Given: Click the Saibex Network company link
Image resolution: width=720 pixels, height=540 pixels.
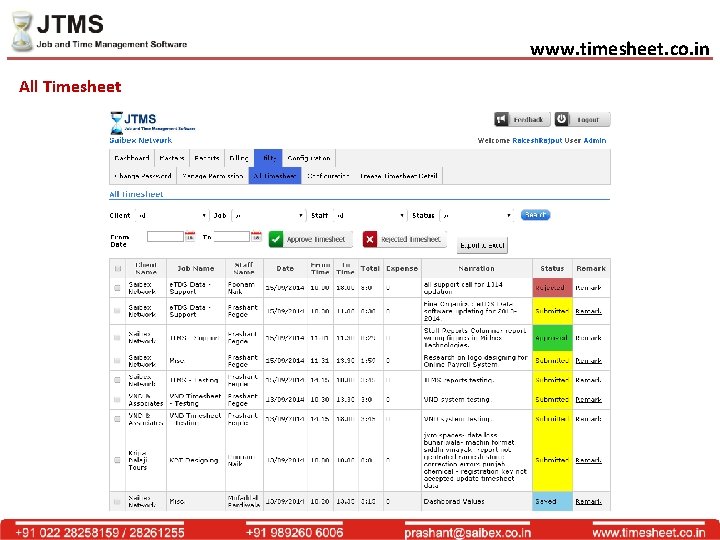Looking at the screenshot, I should pyautogui.click(x=141, y=141).
